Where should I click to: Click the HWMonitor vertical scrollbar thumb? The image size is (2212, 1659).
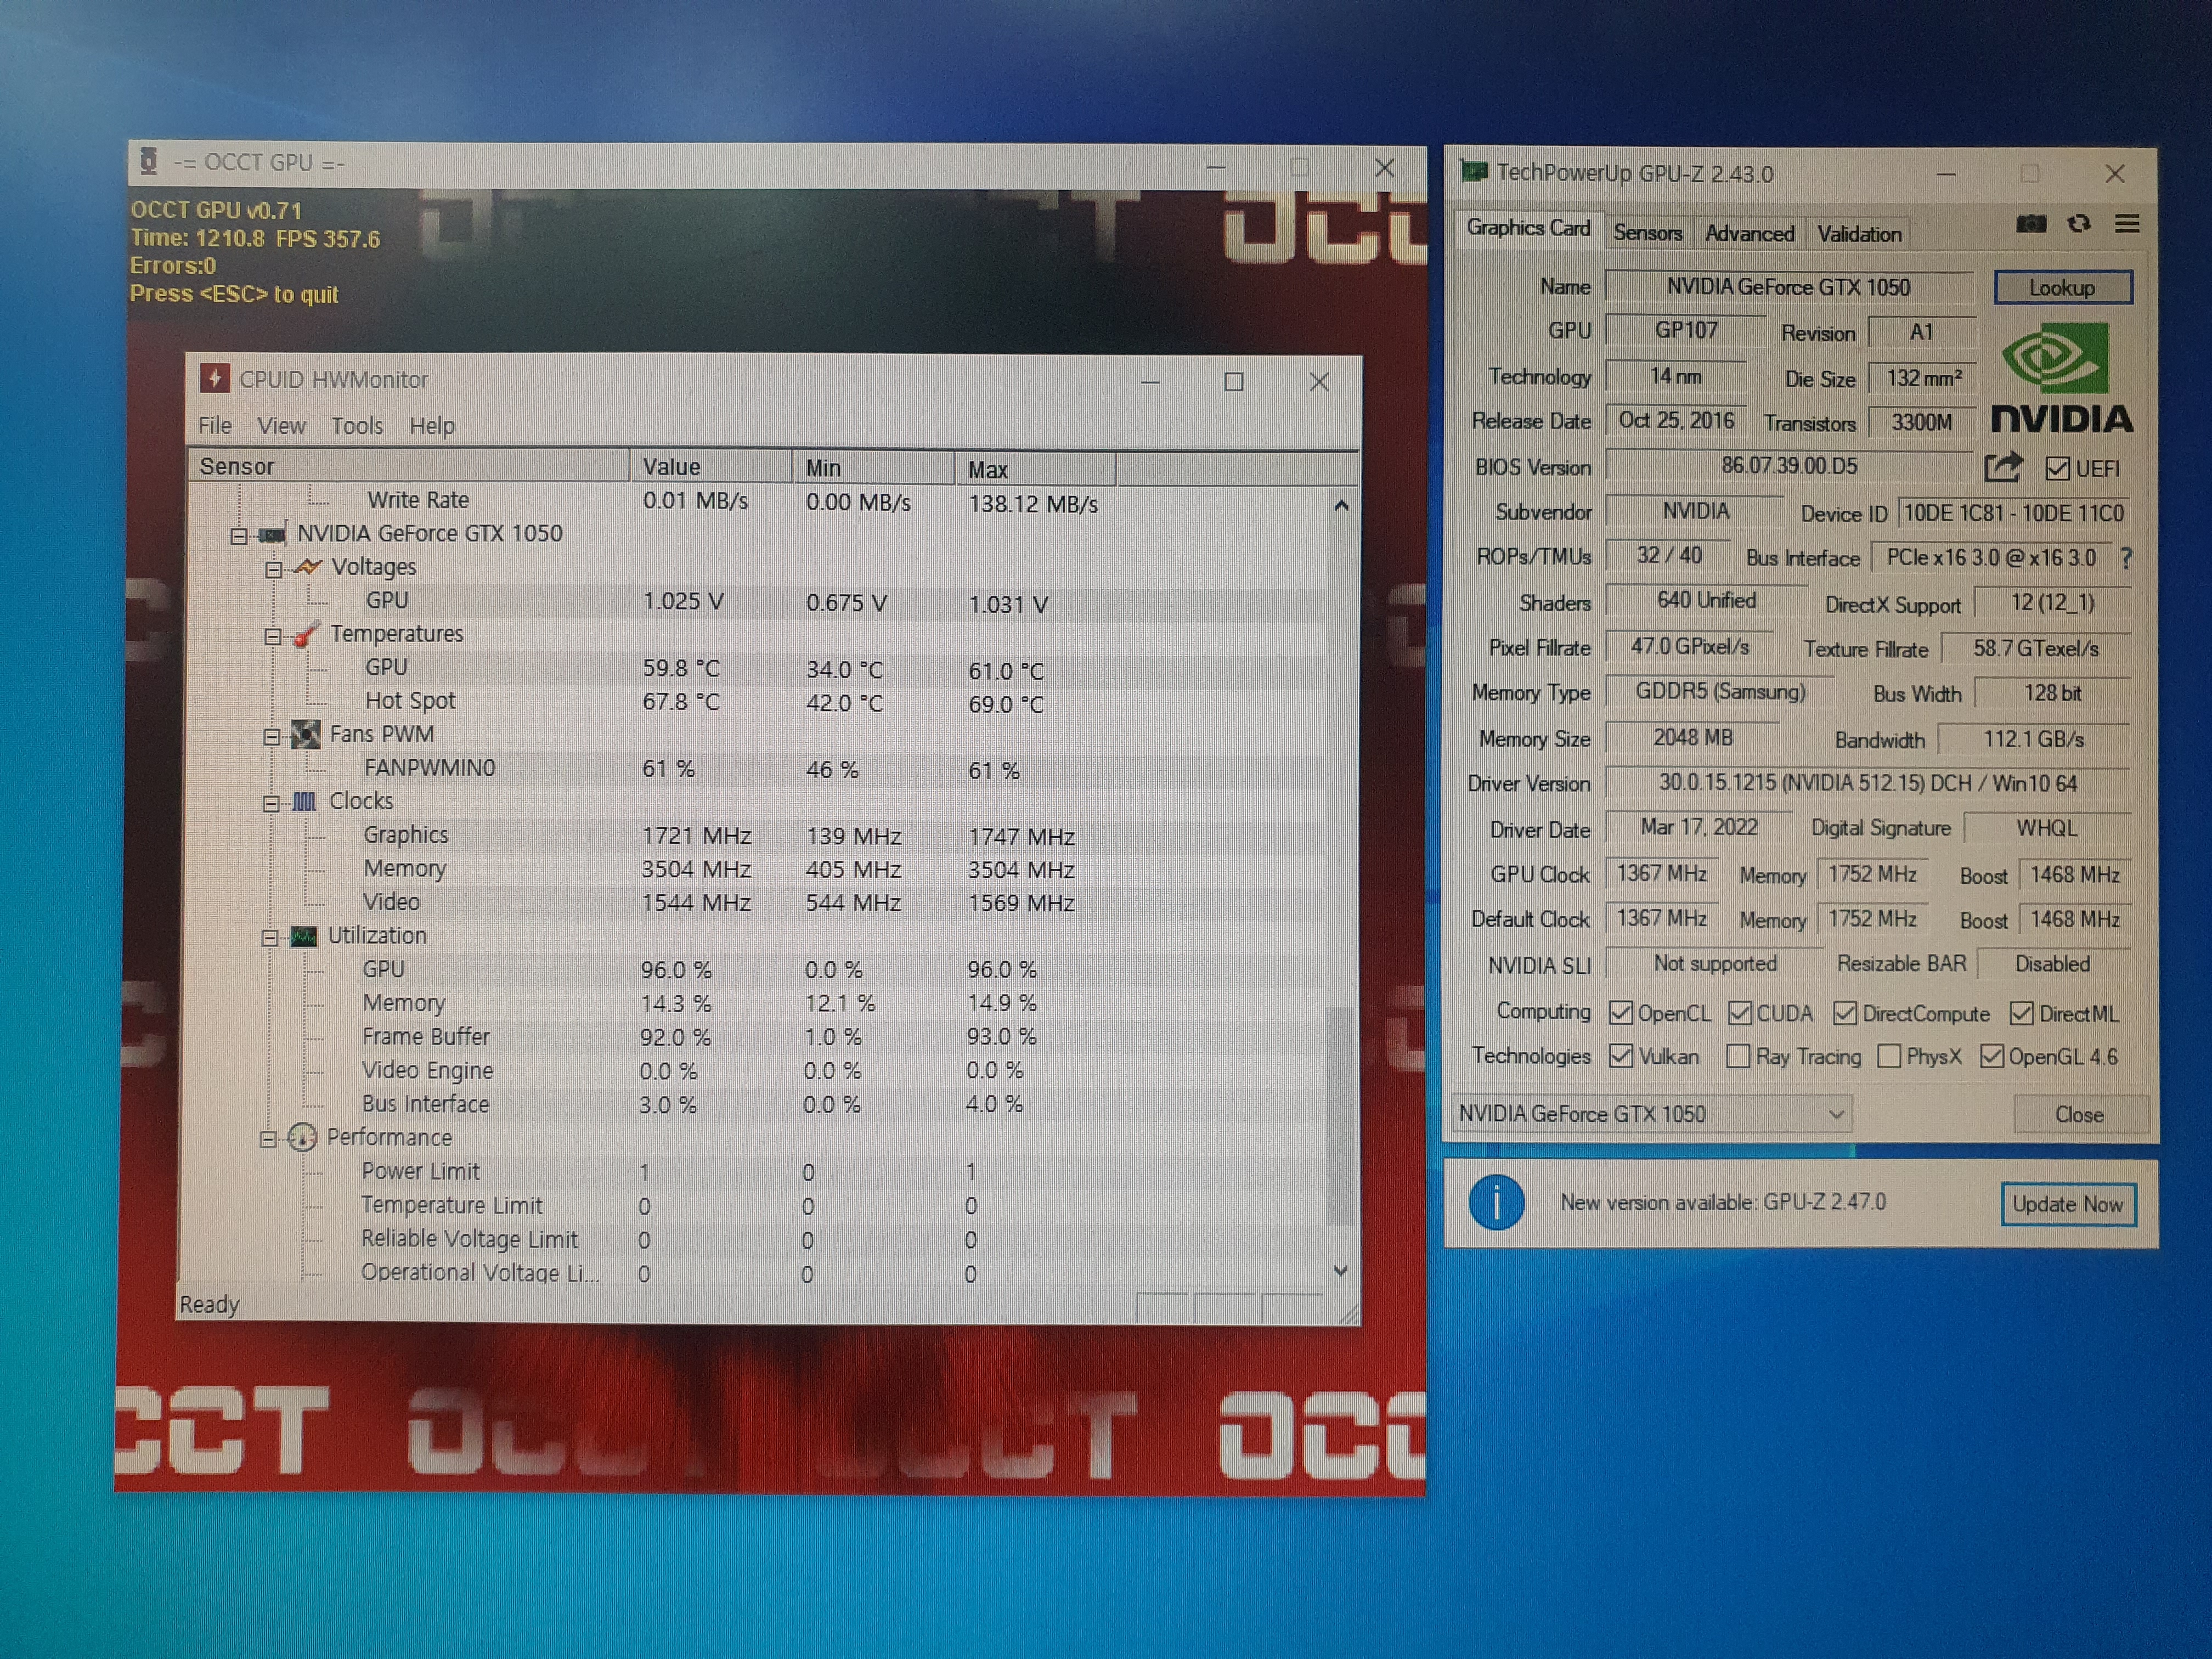[x=1339, y=1115]
